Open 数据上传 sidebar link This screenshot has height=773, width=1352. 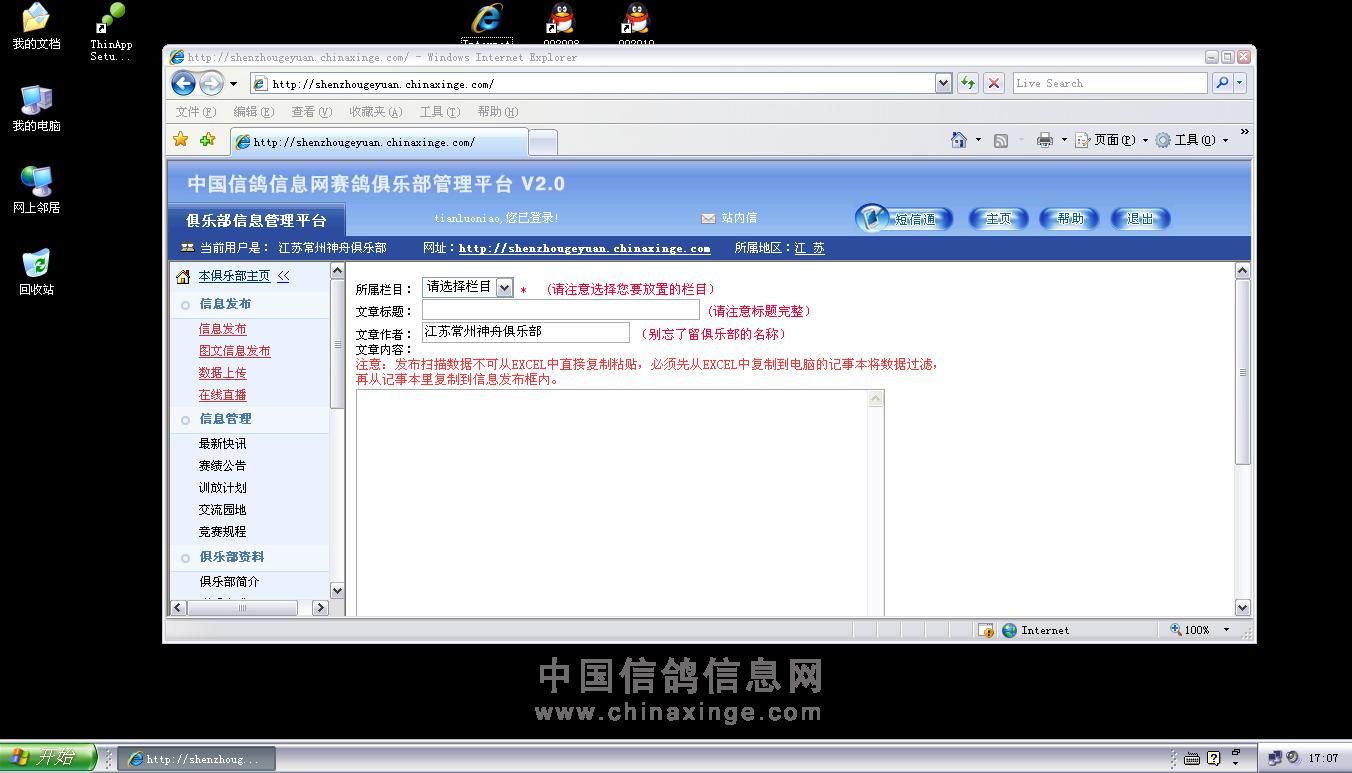(222, 373)
